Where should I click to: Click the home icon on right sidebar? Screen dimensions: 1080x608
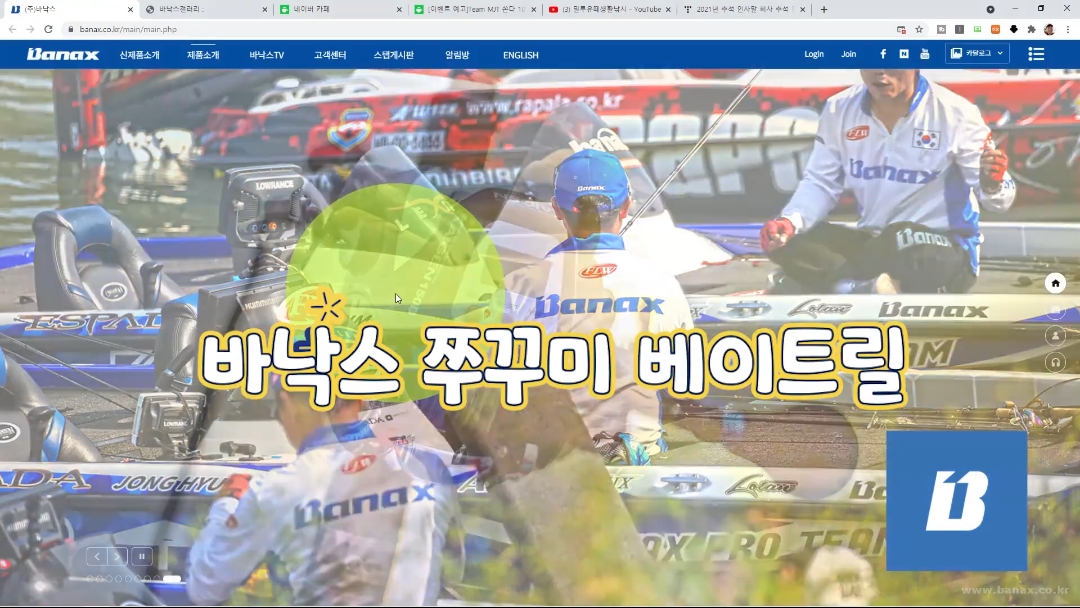[1055, 283]
